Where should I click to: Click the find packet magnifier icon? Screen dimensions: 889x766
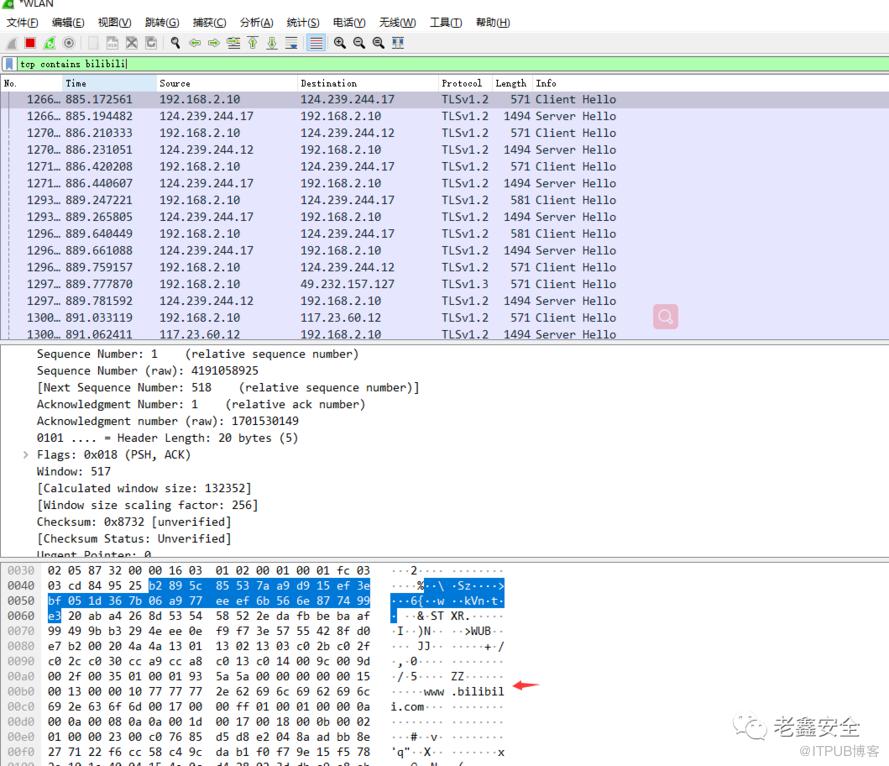(x=176, y=43)
